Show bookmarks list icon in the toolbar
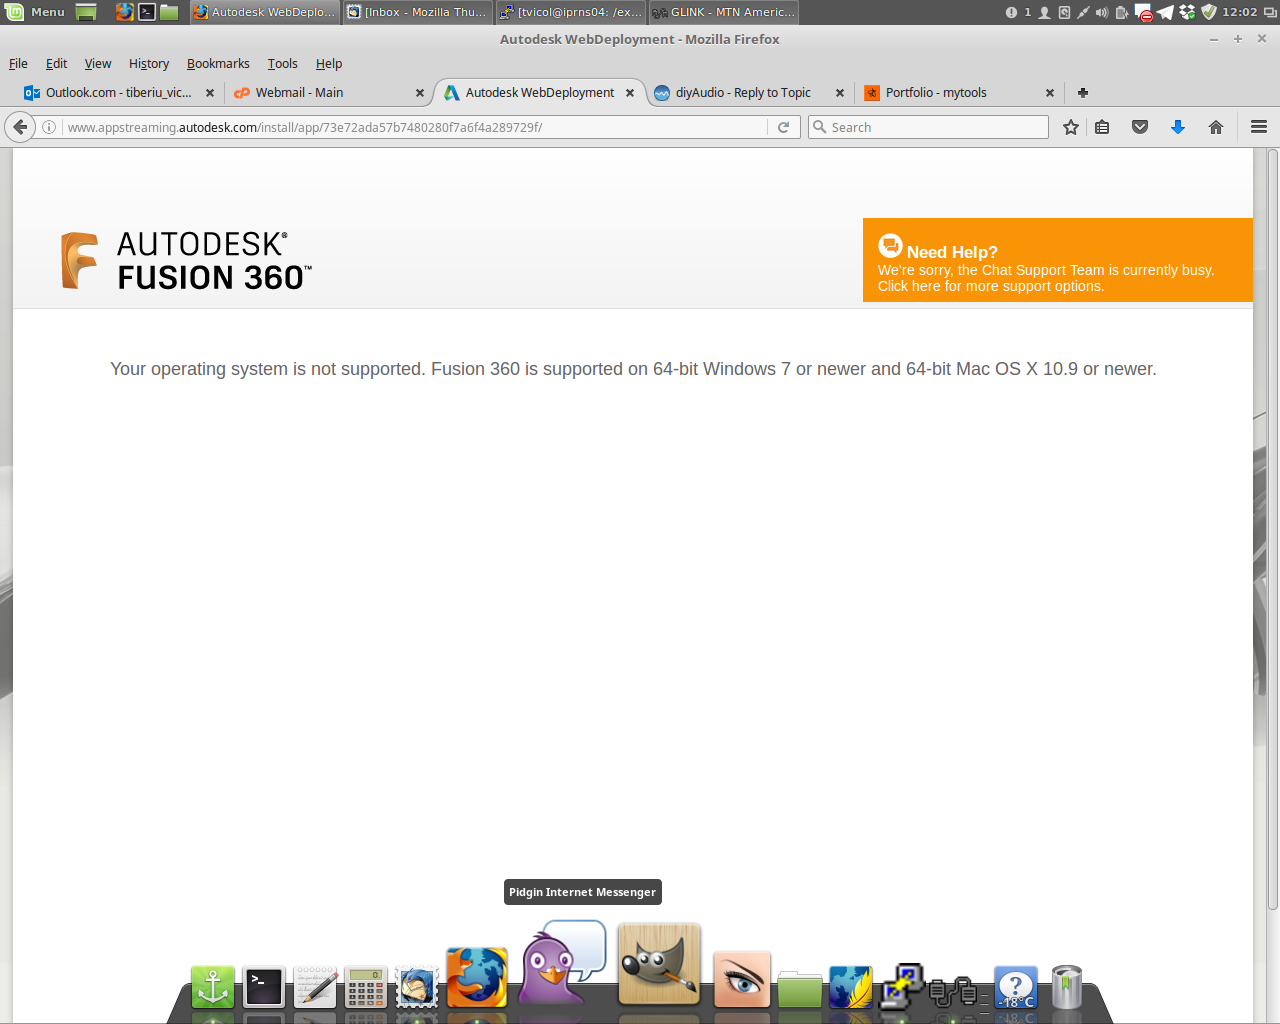Screen dimensions: 1280x1024 (x=1102, y=127)
